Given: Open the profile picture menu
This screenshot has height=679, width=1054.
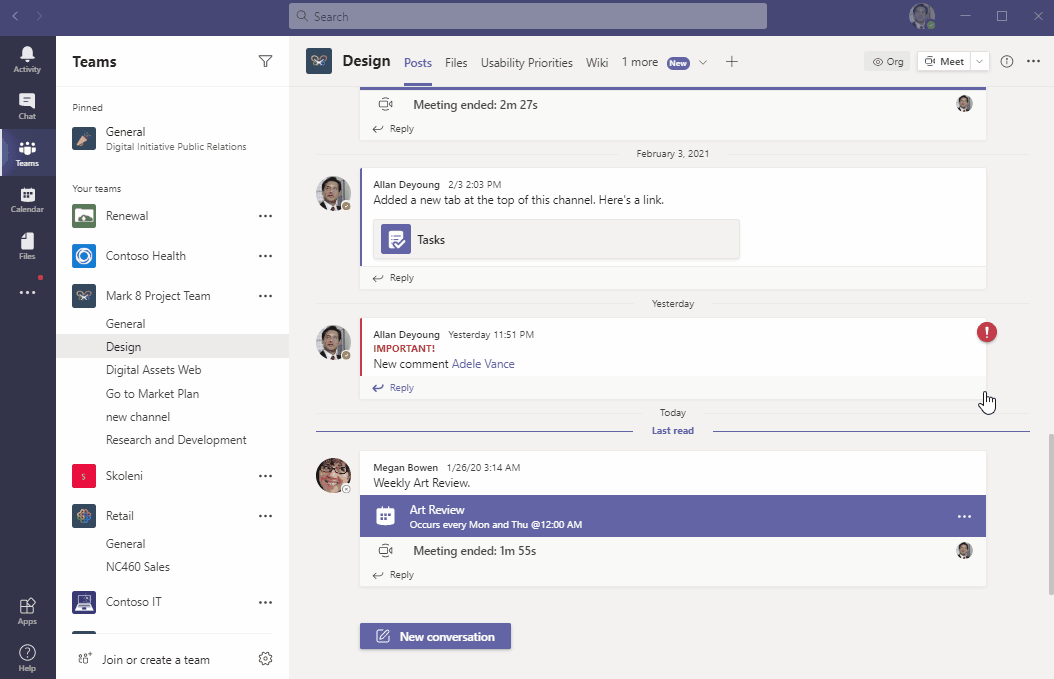Looking at the screenshot, I should [922, 16].
